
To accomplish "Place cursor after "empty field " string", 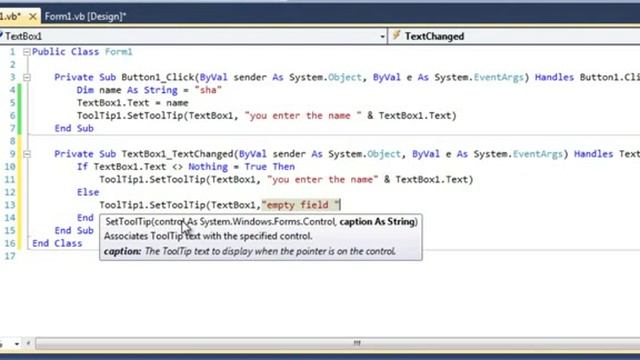I will pos(340,205).
